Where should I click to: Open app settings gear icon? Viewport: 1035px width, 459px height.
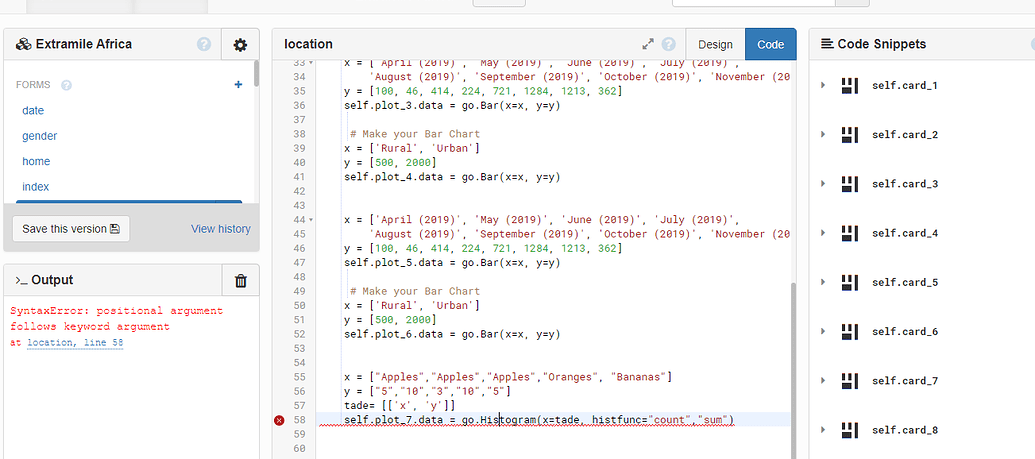tap(240, 45)
